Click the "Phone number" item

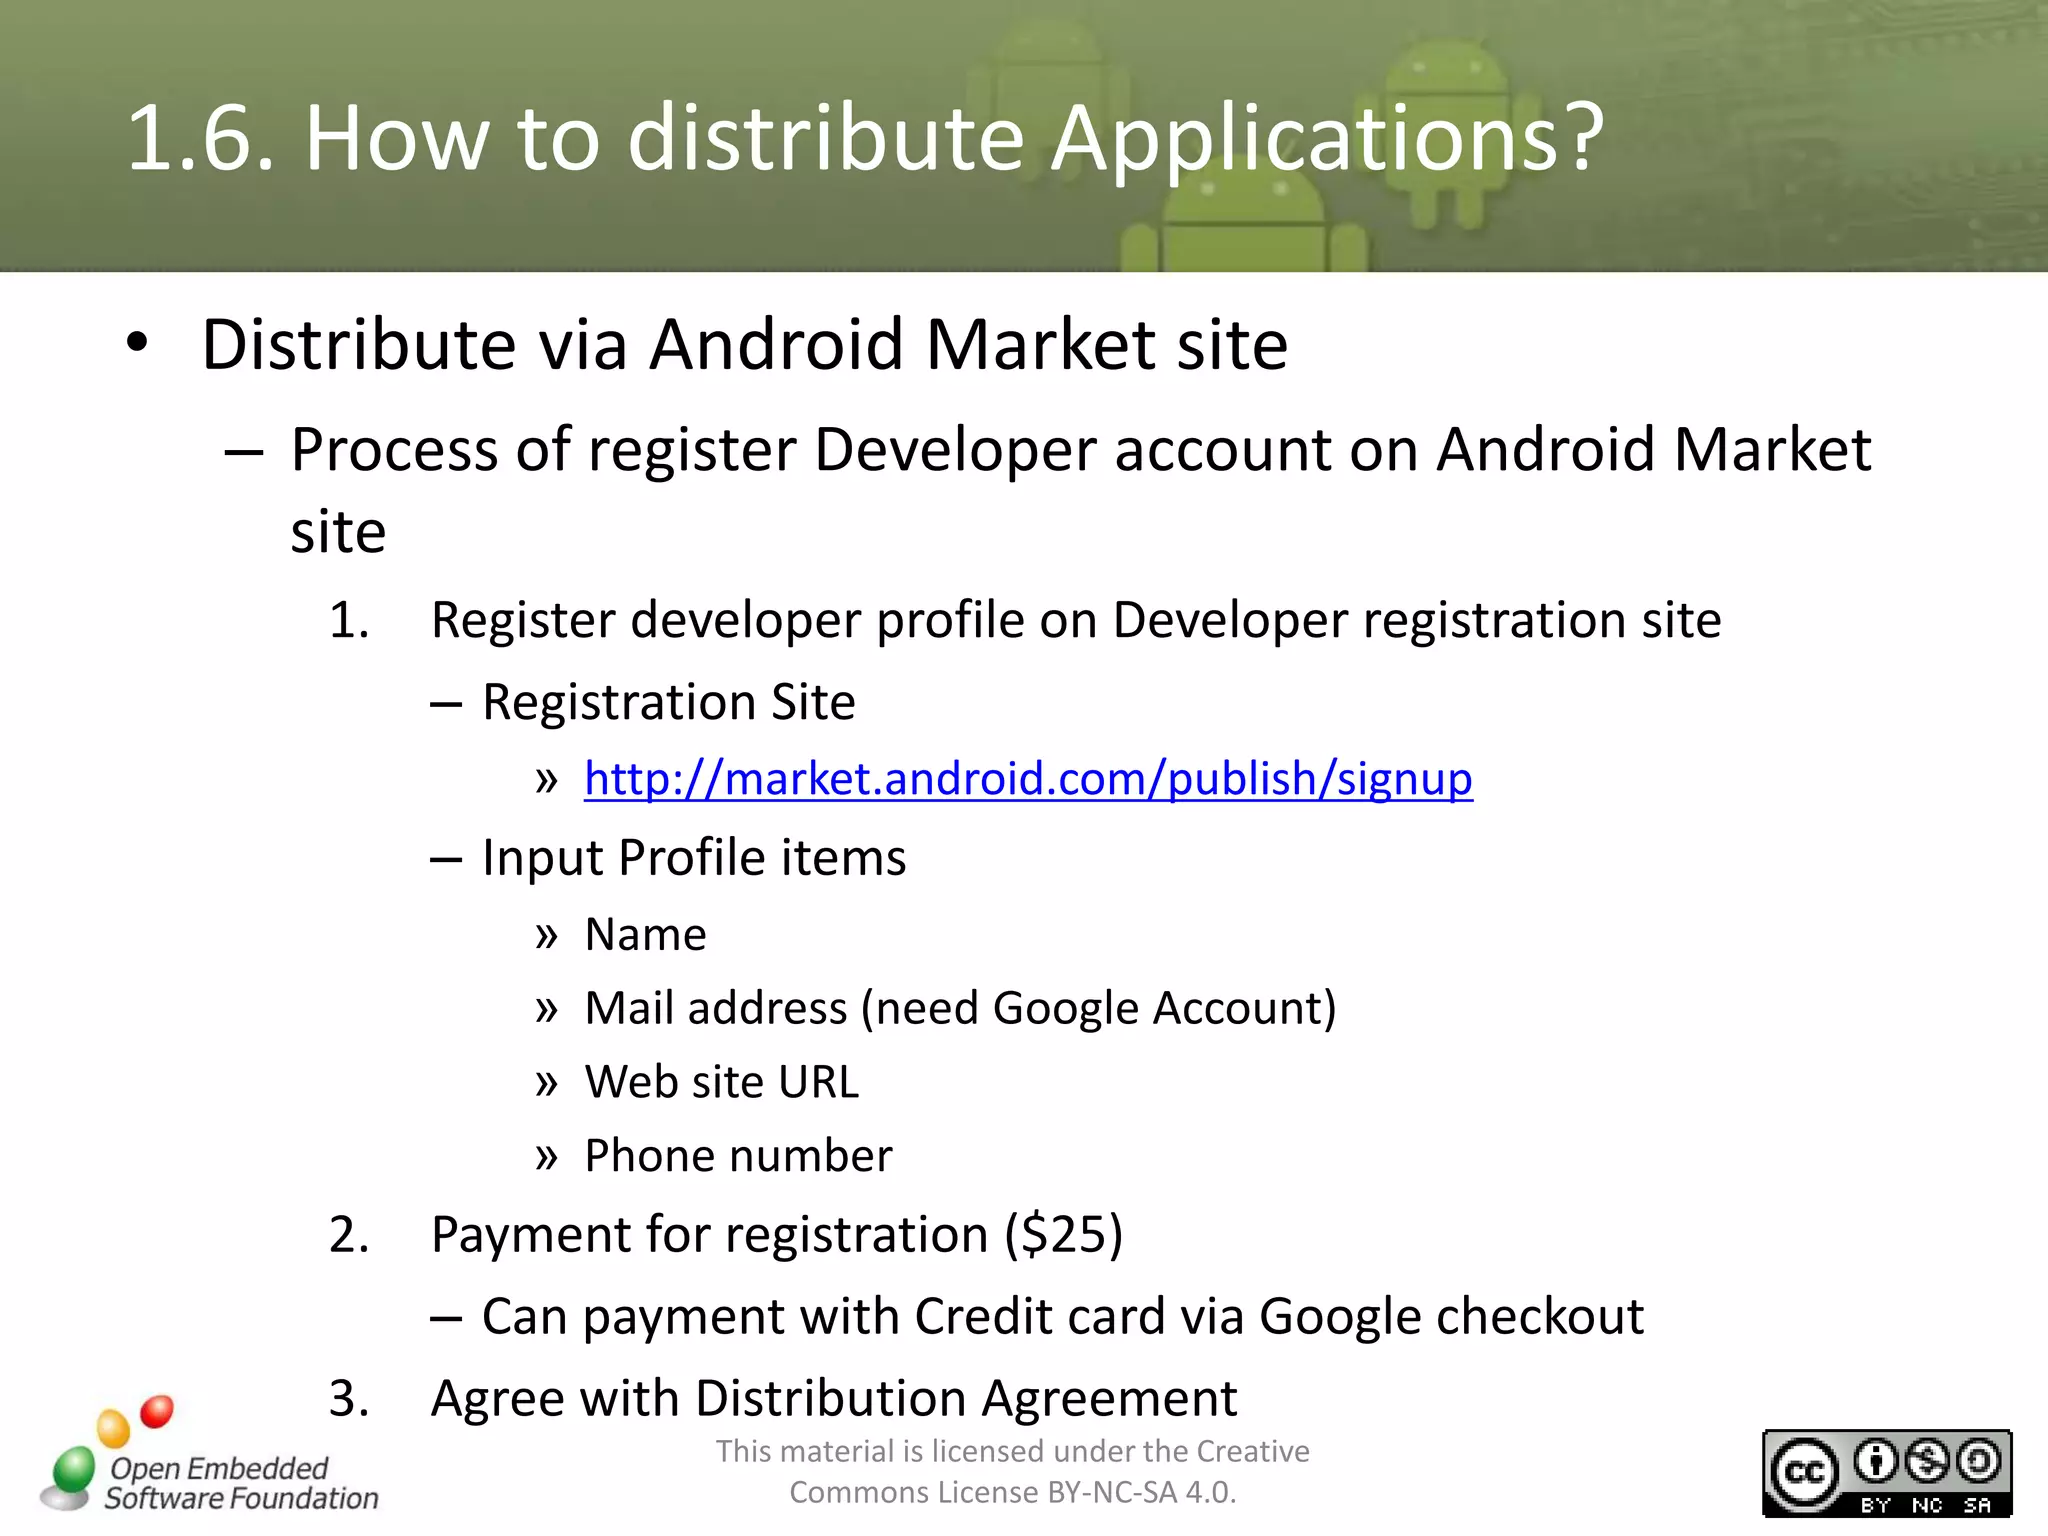tap(738, 1156)
